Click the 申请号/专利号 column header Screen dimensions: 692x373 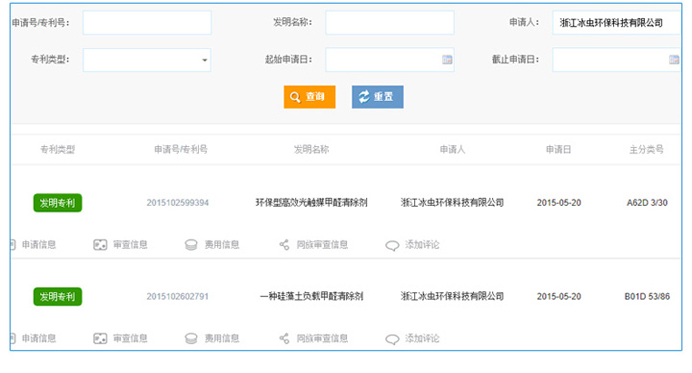pos(181,149)
